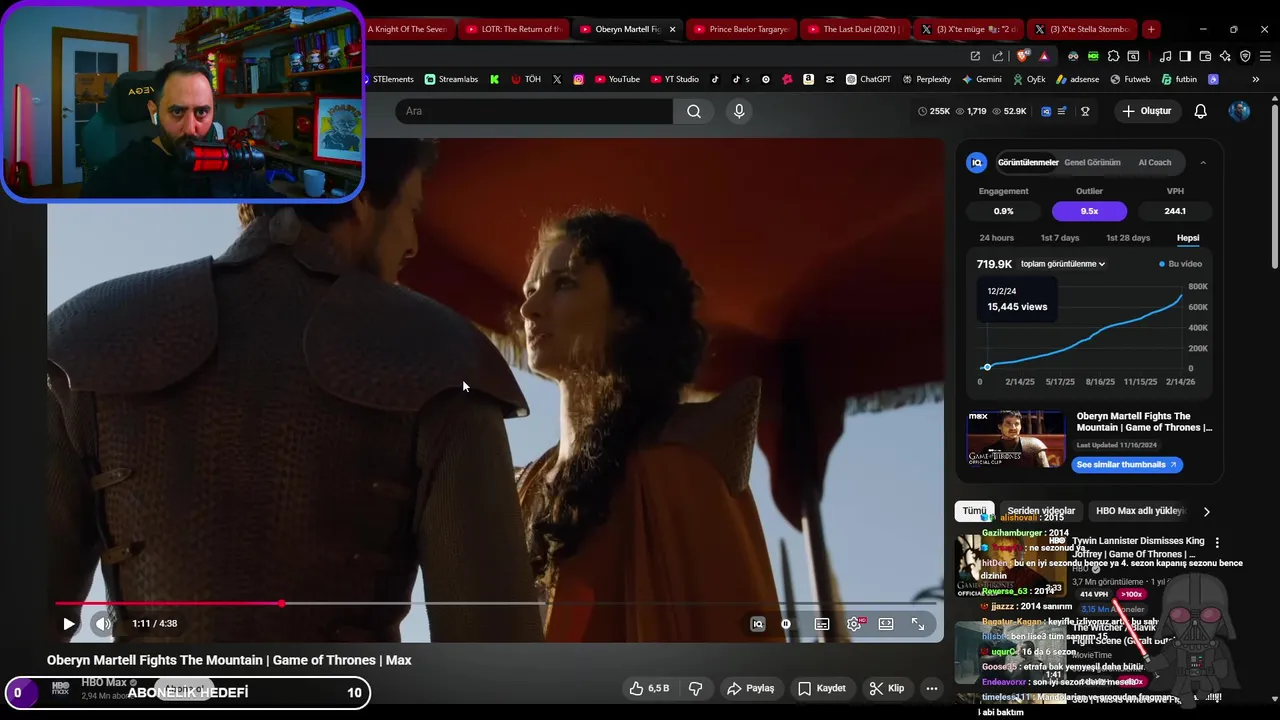Like the video with 6,5 B likes
Screen dimensions: 1280x720
pyautogui.click(x=648, y=688)
